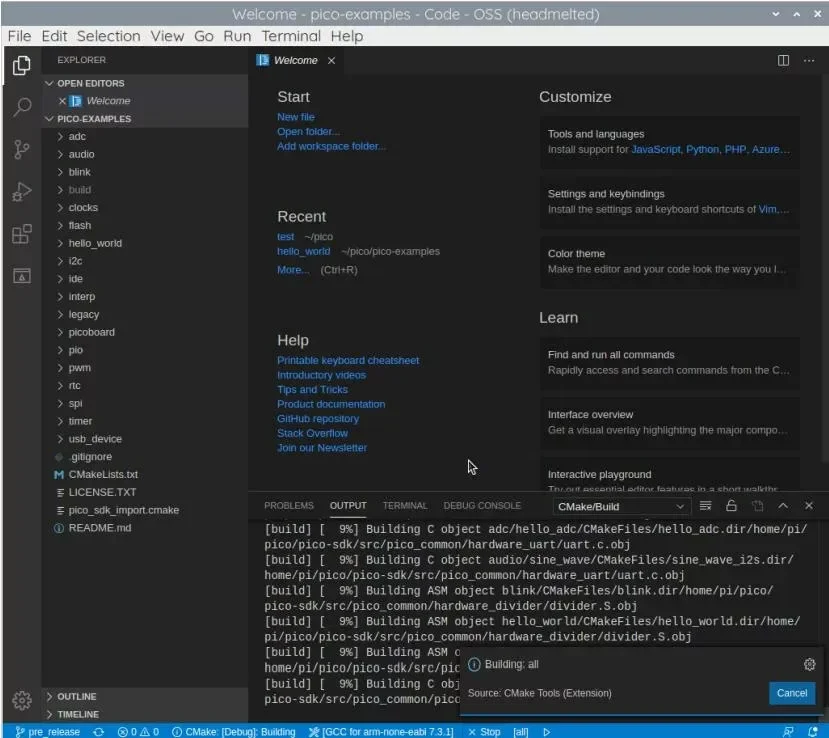Open notification settings gear for Building all
829x738 pixels.
pyautogui.click(x=809, y=665)
